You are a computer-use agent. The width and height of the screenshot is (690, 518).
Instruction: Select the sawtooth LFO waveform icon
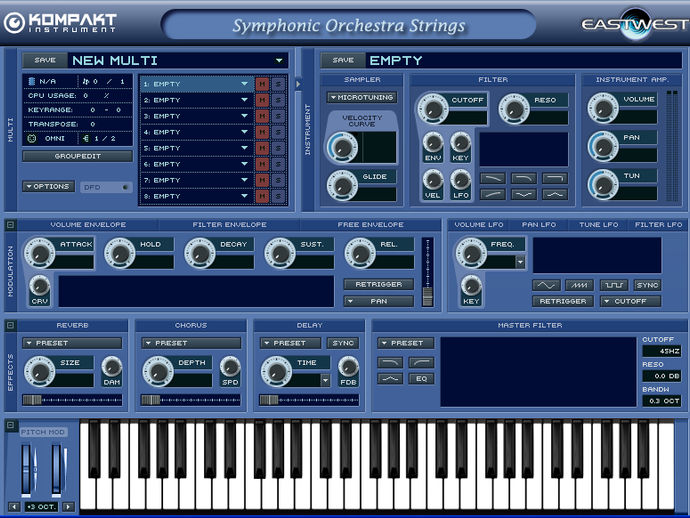pos(579,285)
